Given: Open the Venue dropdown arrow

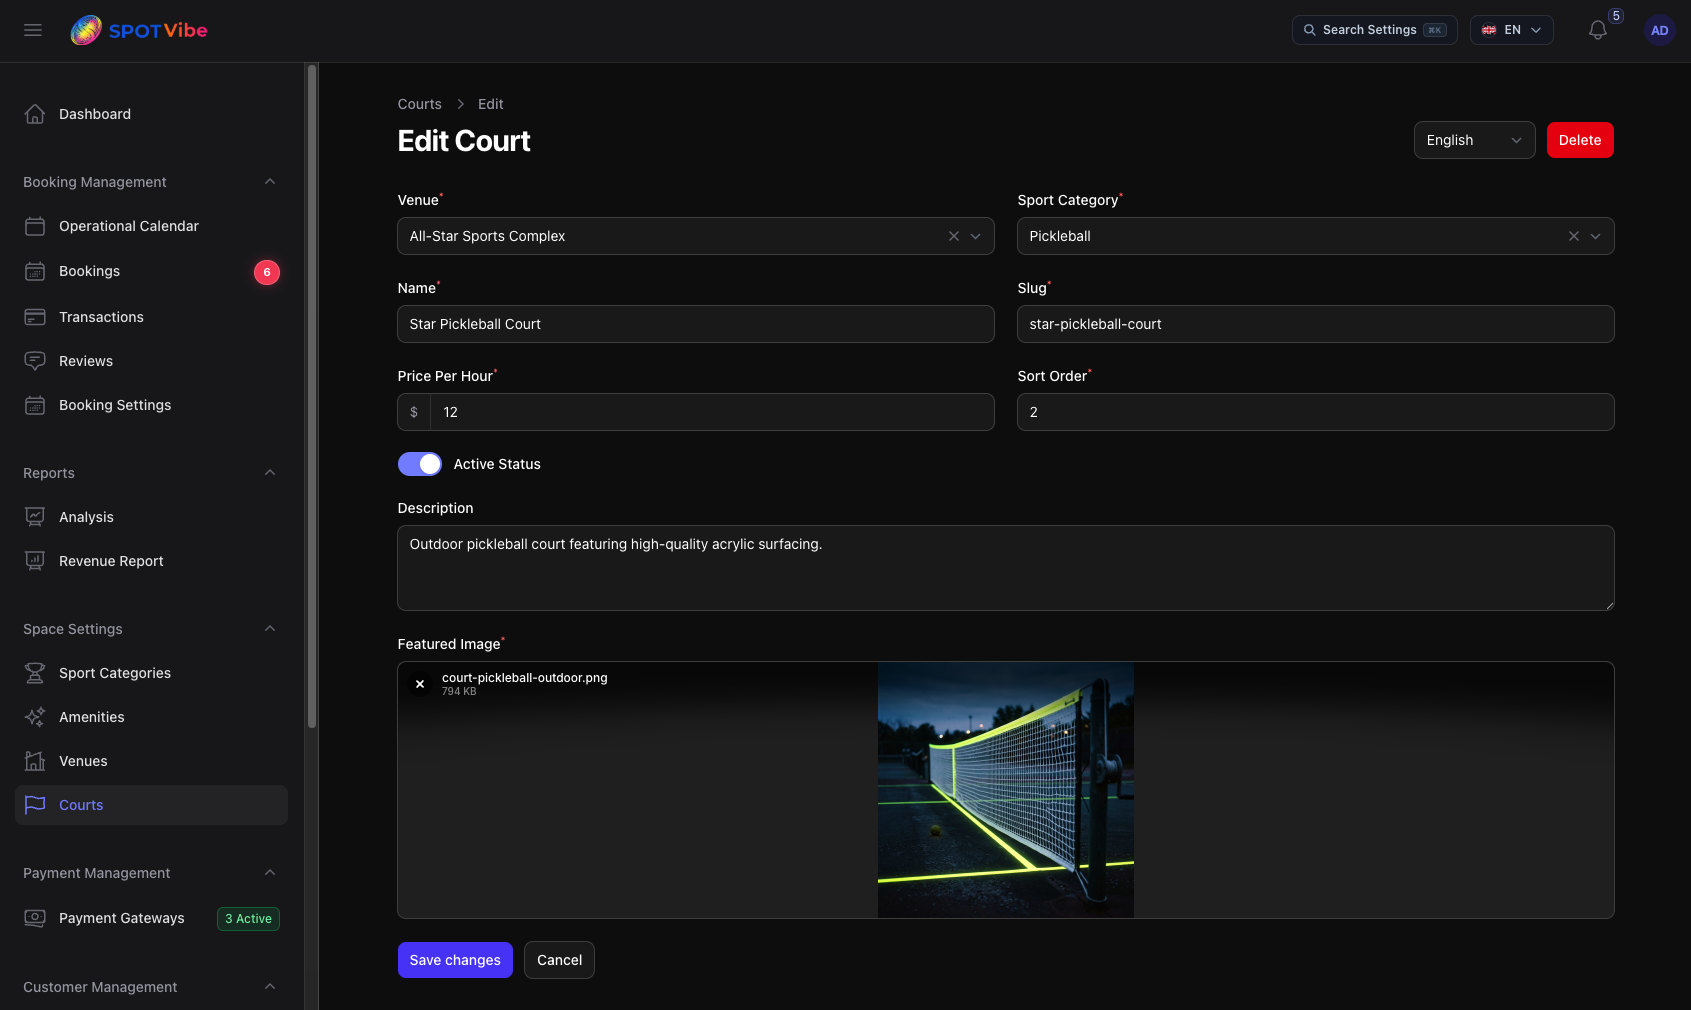Looking at the screenshot, I should point(976,236).
